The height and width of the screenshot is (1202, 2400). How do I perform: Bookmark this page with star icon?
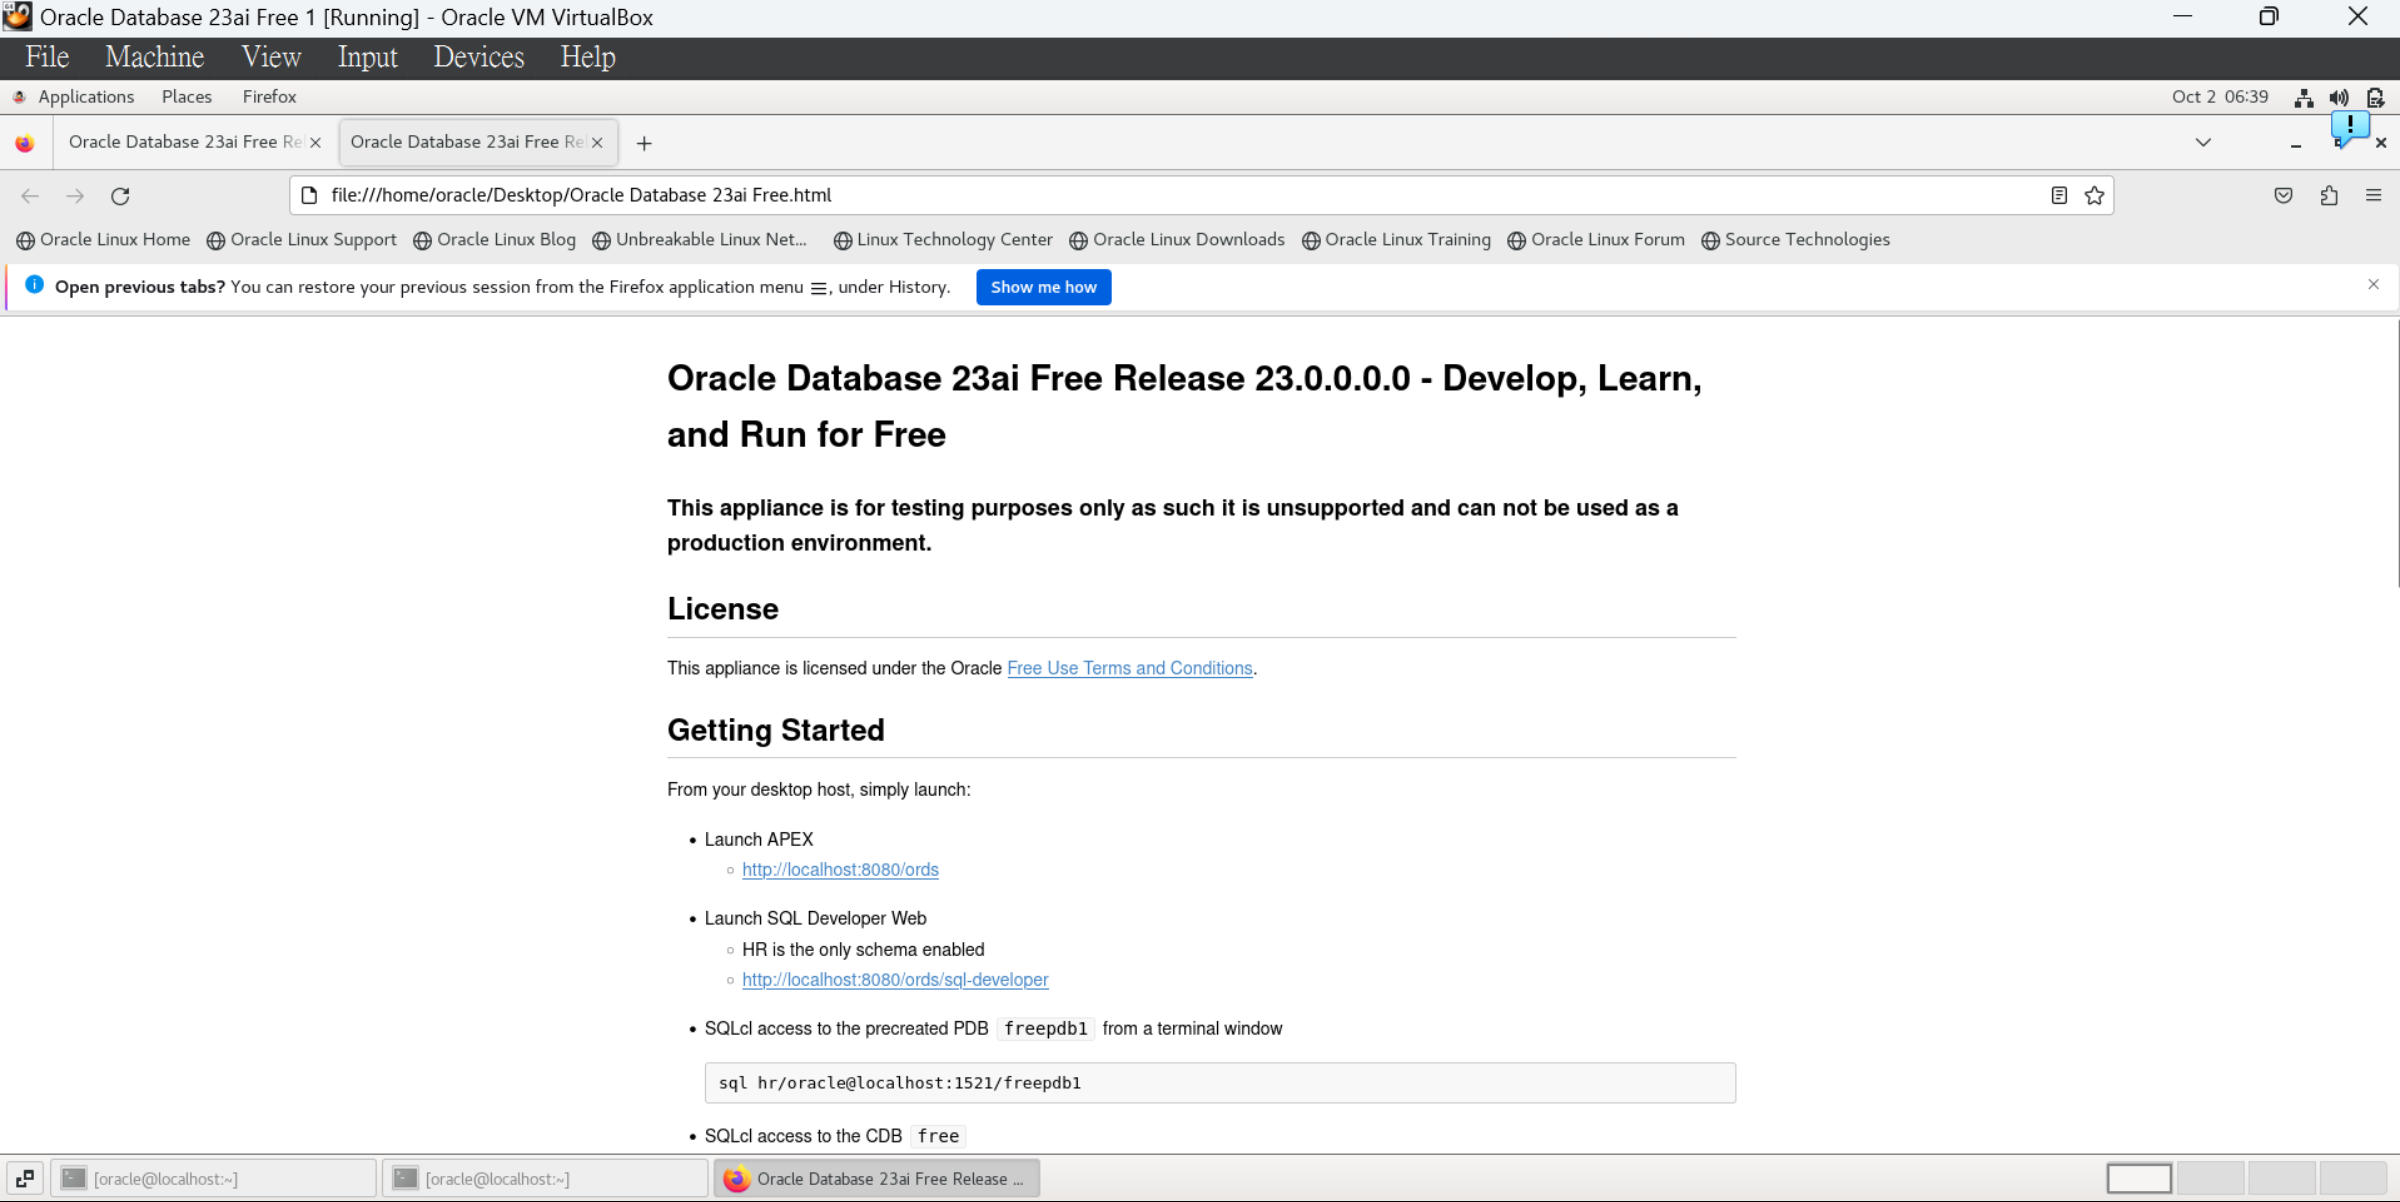tap(2094, 196)
